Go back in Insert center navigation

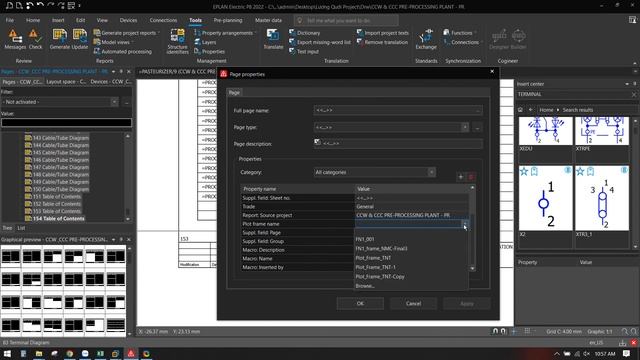[x=530, y=110]
